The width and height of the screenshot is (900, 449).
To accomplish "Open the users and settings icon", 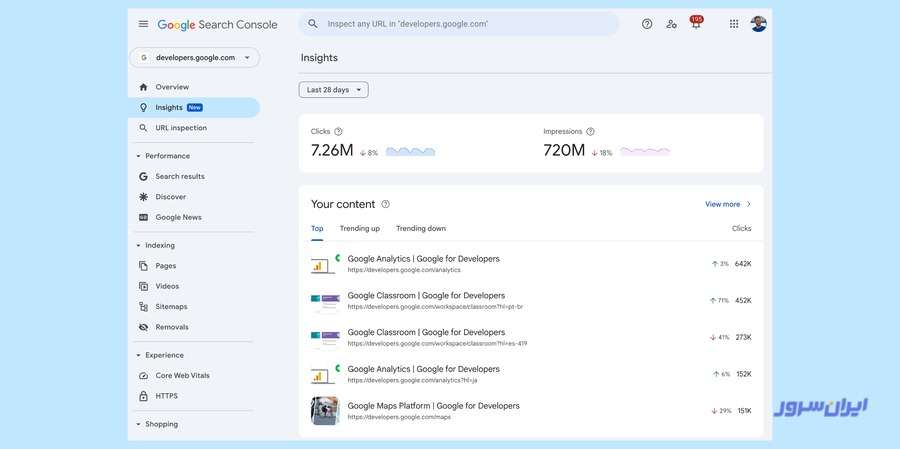I will pyautogui.click(x=671, y=24).
